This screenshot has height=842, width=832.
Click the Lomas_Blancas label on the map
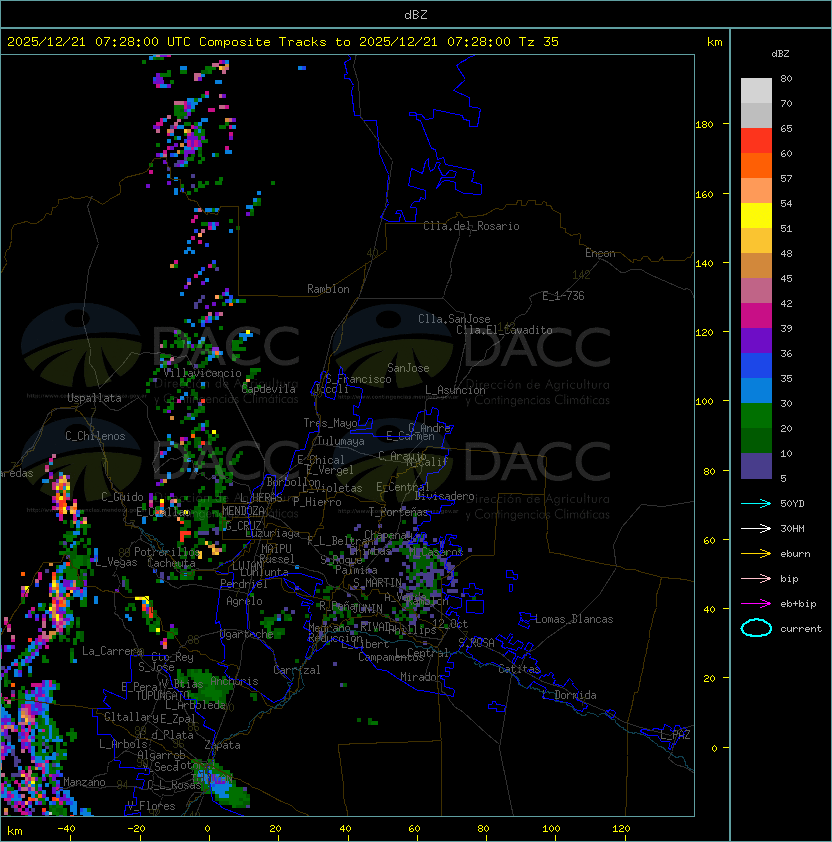(x=574, y=619)
